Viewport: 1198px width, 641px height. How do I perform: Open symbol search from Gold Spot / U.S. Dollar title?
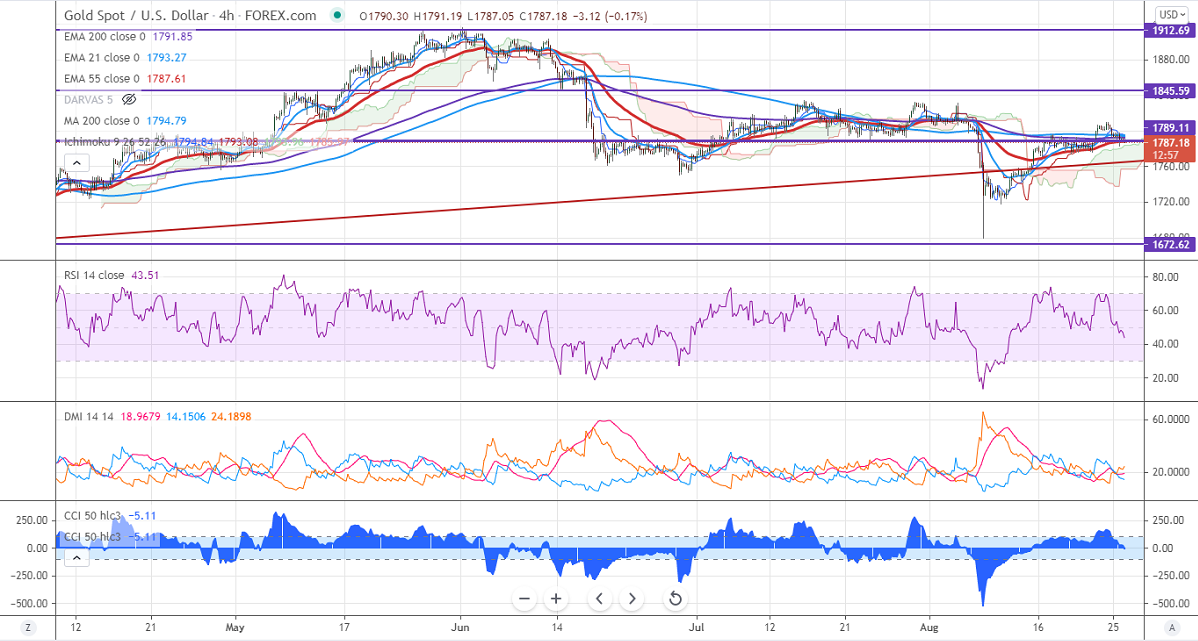(x=136, y=15)
